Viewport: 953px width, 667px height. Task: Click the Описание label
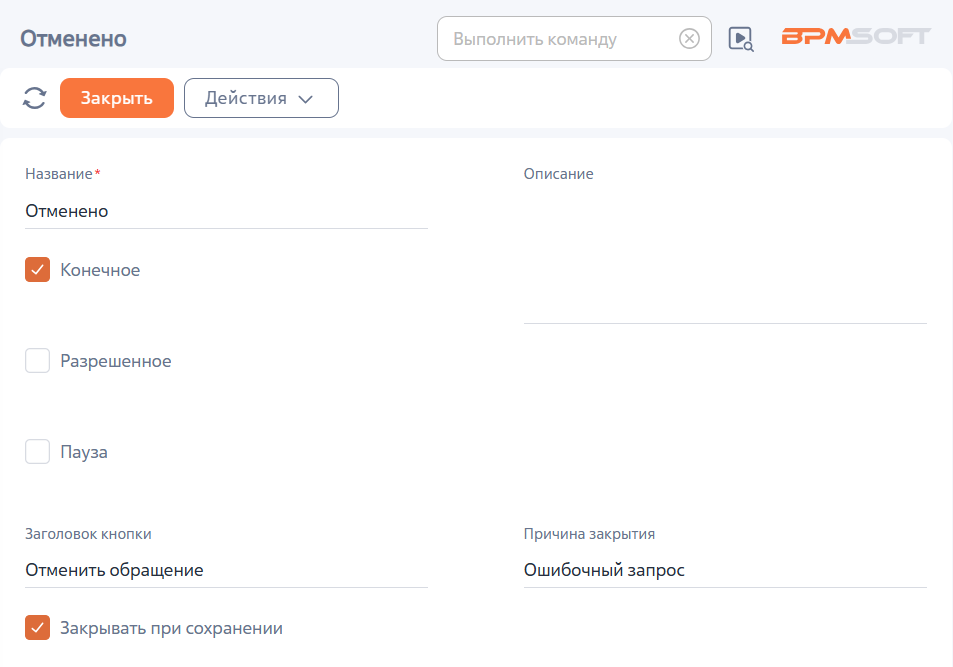(x=559, y=174)
